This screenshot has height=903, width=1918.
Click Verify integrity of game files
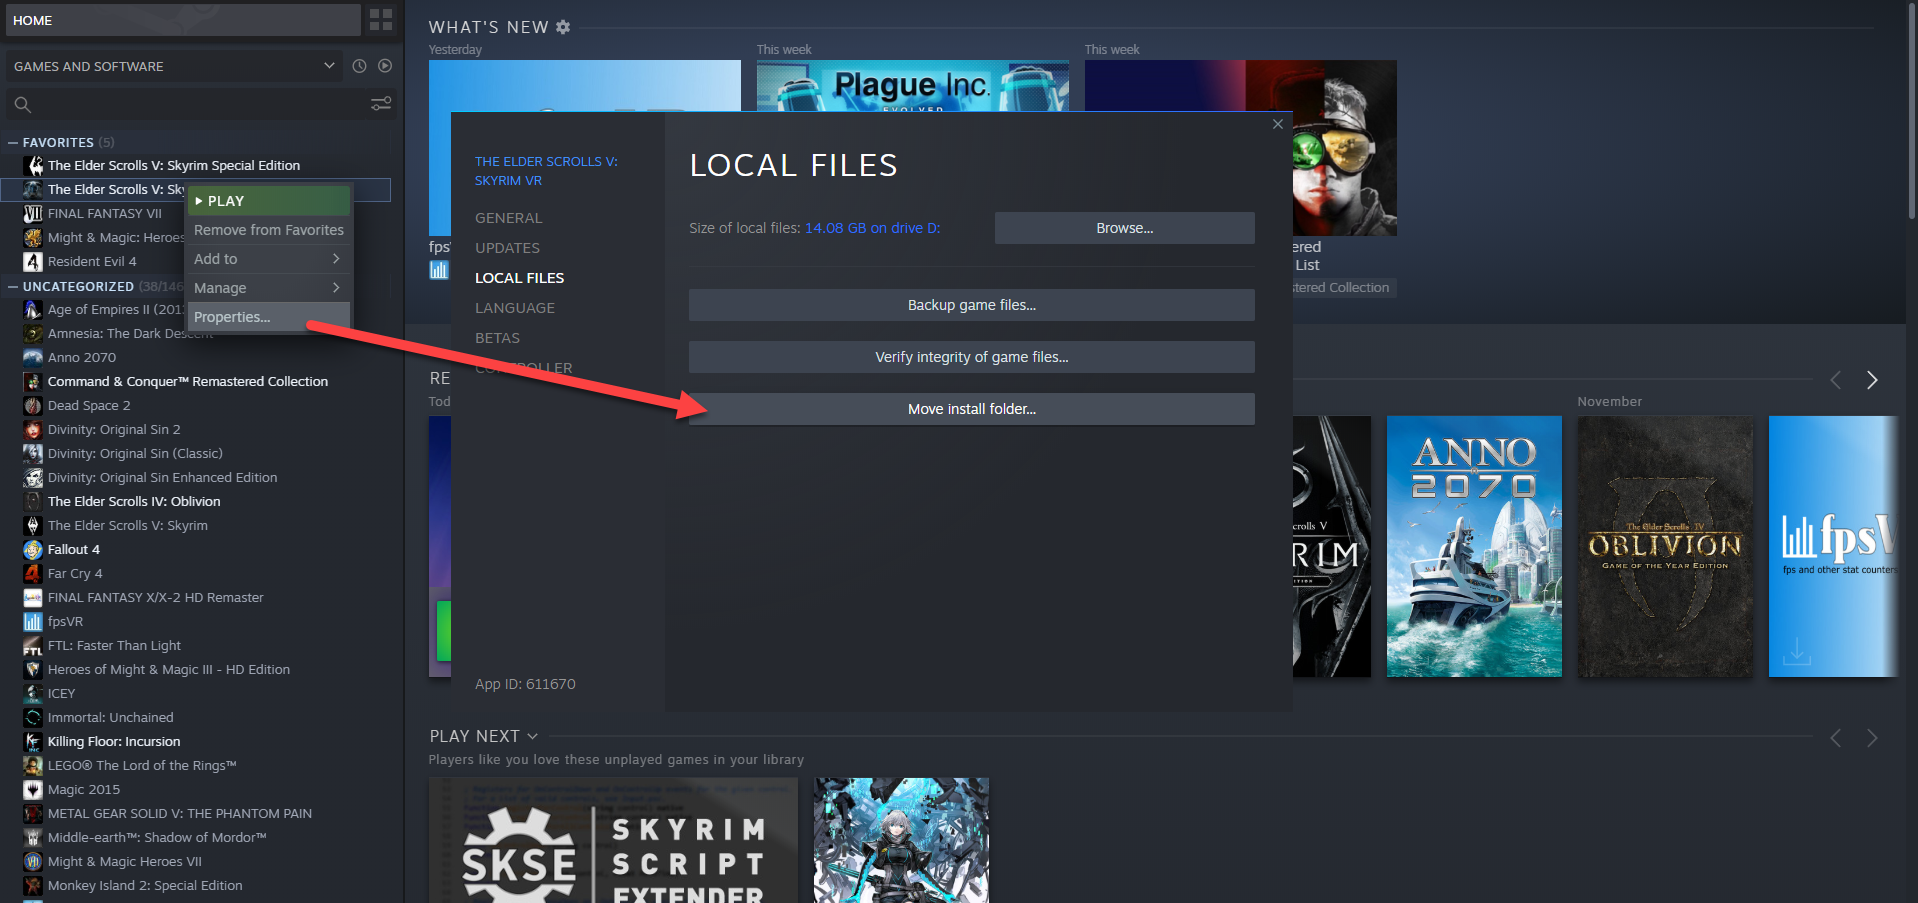click(971, 357)
